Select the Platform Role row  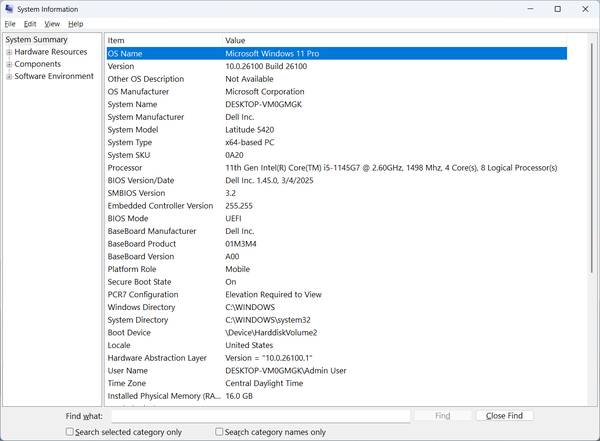pos(337,269)
